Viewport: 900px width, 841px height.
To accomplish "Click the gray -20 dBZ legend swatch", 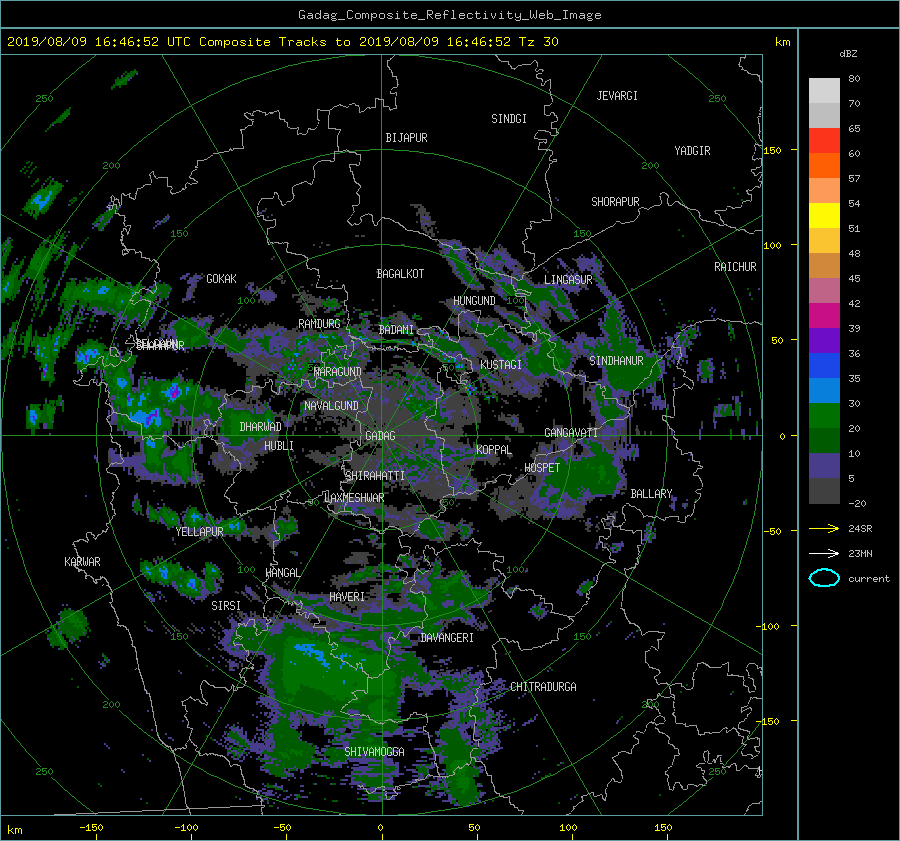I will (x=824, y=491).
